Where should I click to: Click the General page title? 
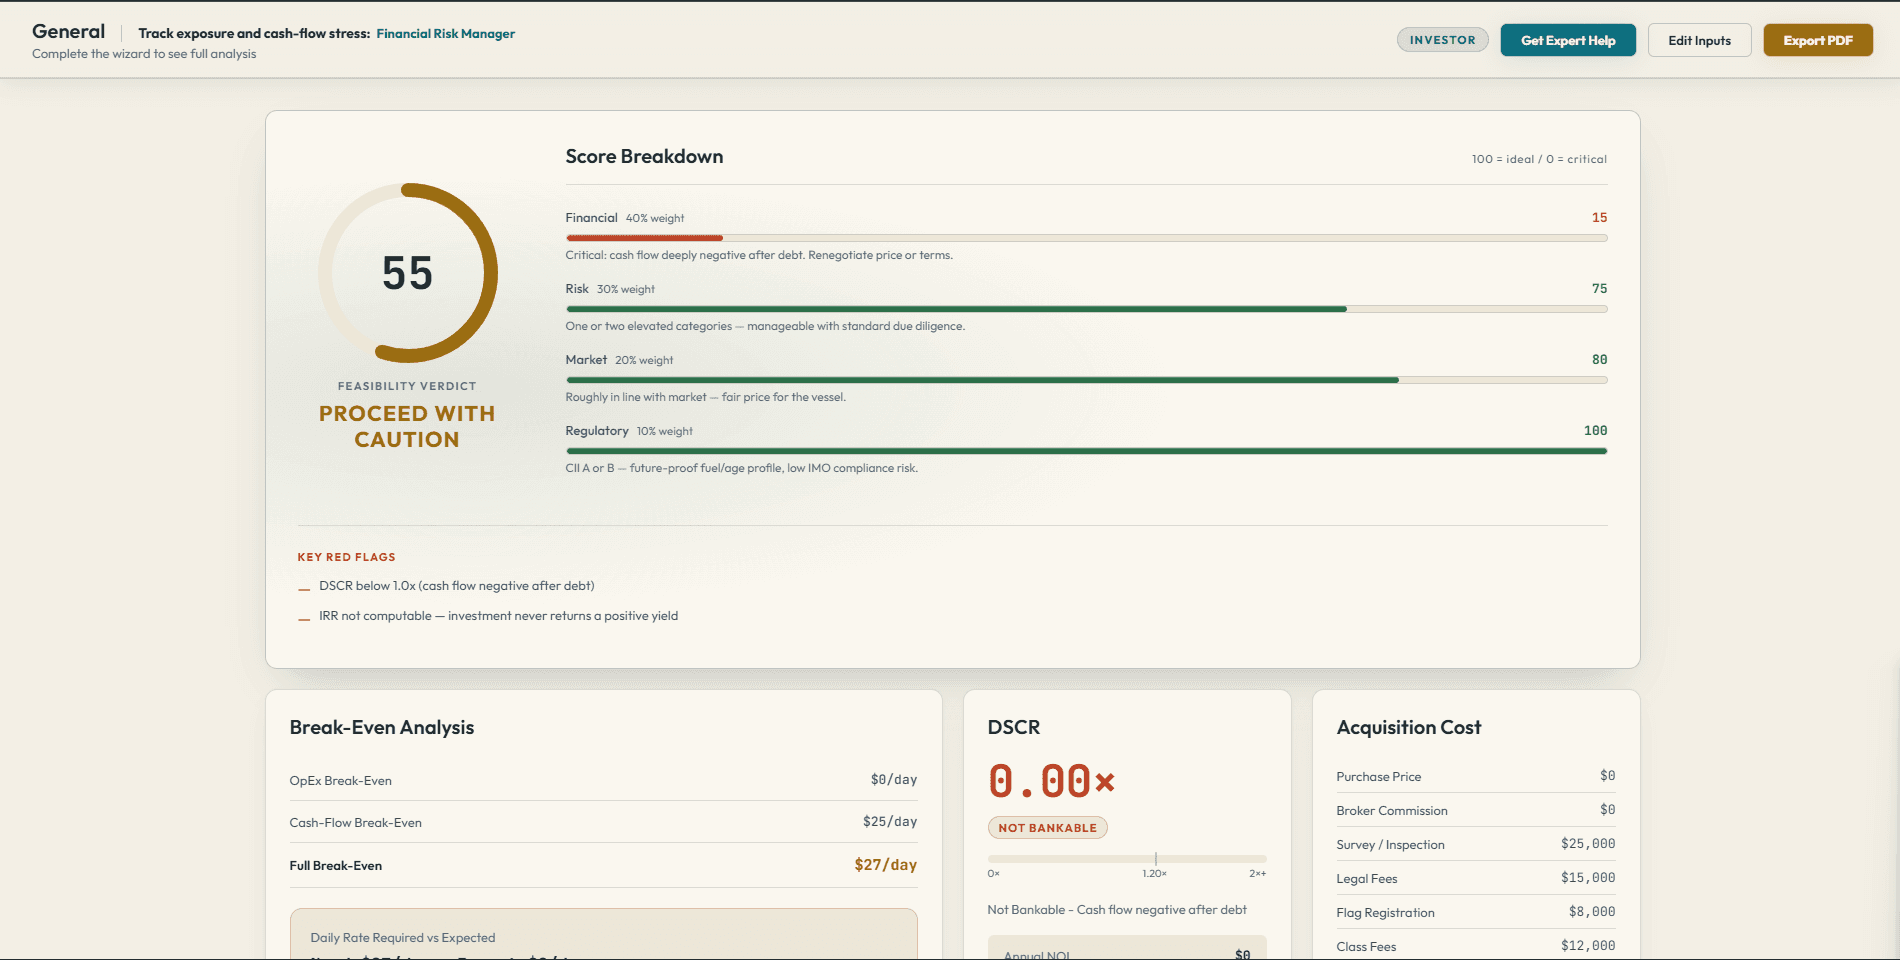[x=68, y=32]
